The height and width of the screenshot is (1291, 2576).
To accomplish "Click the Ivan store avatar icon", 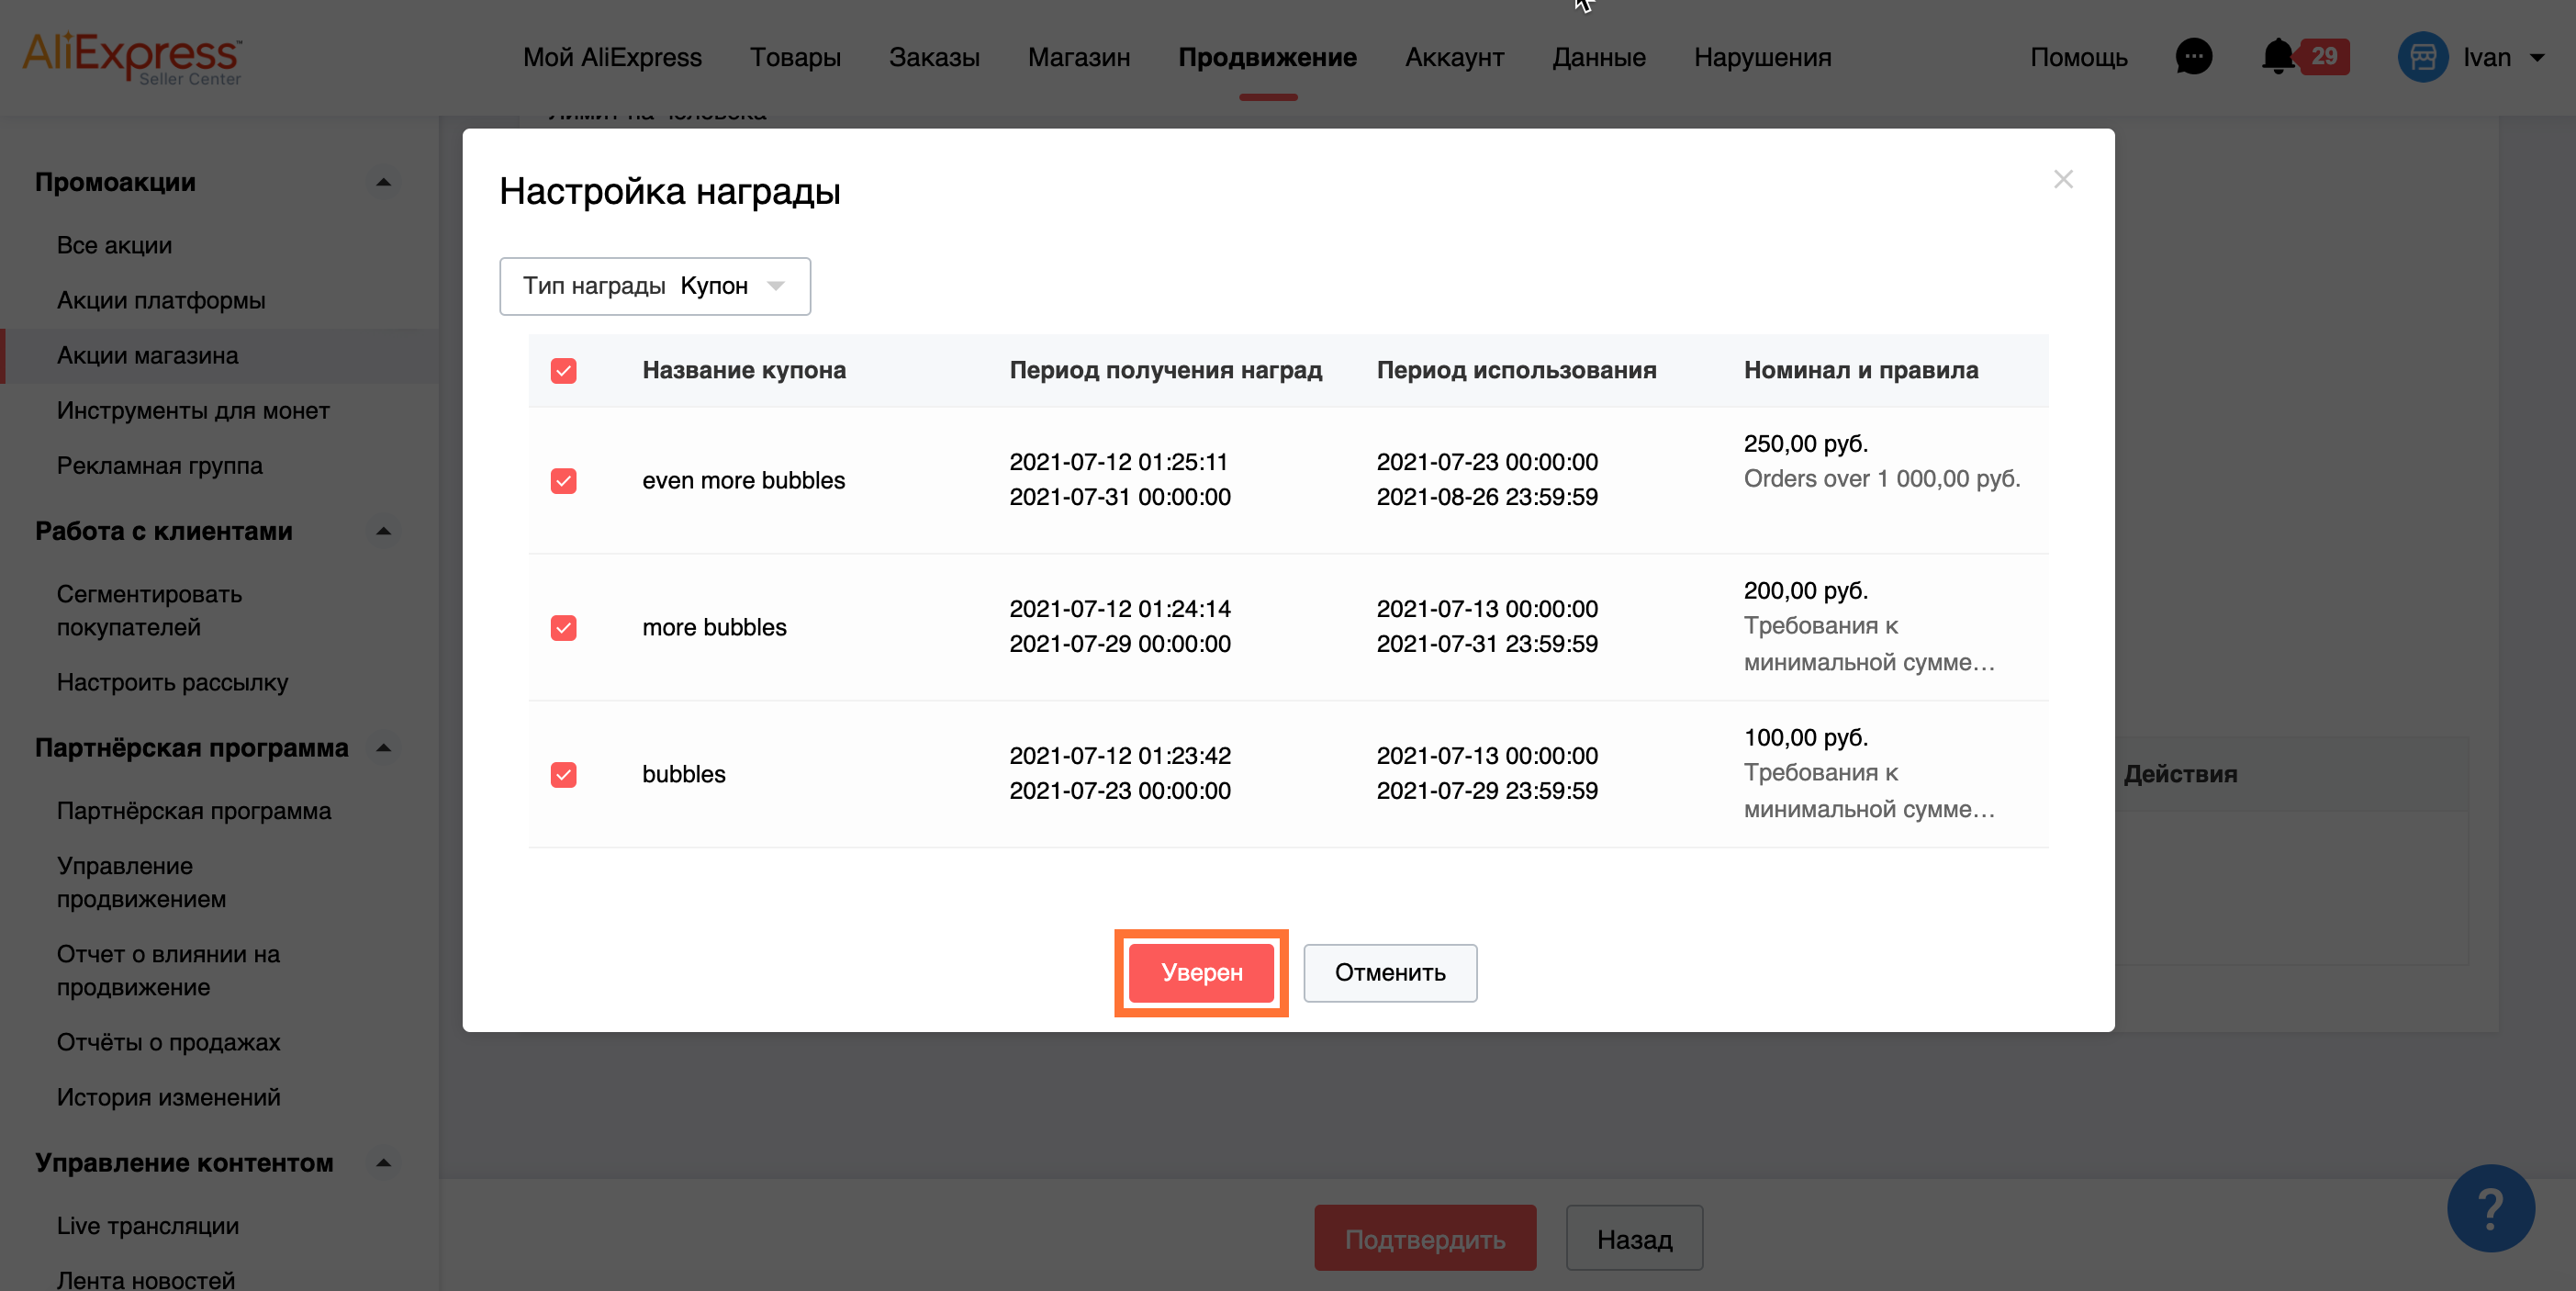I will (x=2422, y=57).
